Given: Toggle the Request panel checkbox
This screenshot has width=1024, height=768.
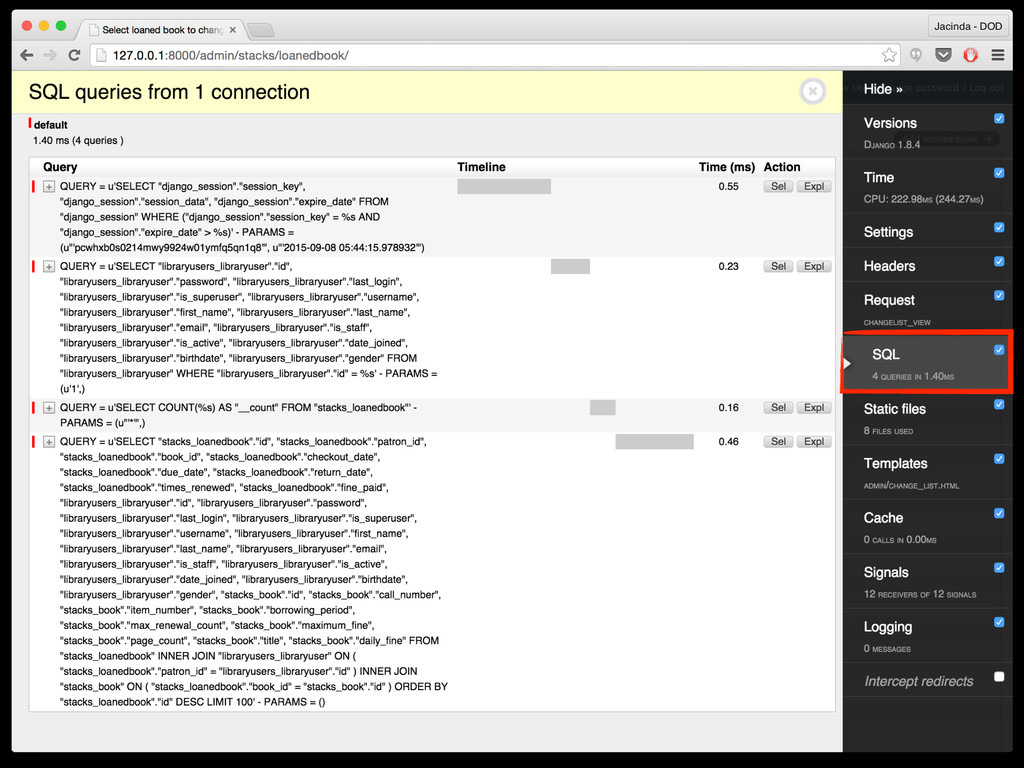Looking at the screenshot, I should 999,295.
